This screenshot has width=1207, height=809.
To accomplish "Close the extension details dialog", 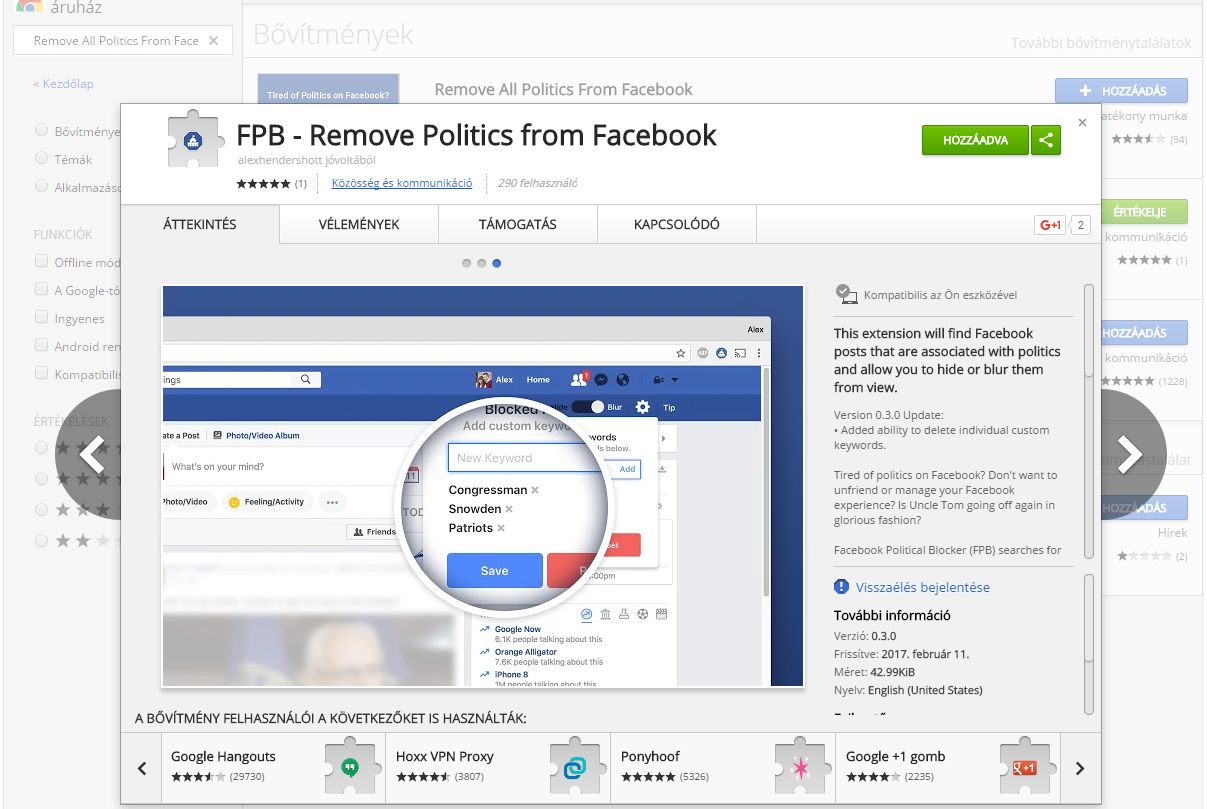I will point(1082,122).
